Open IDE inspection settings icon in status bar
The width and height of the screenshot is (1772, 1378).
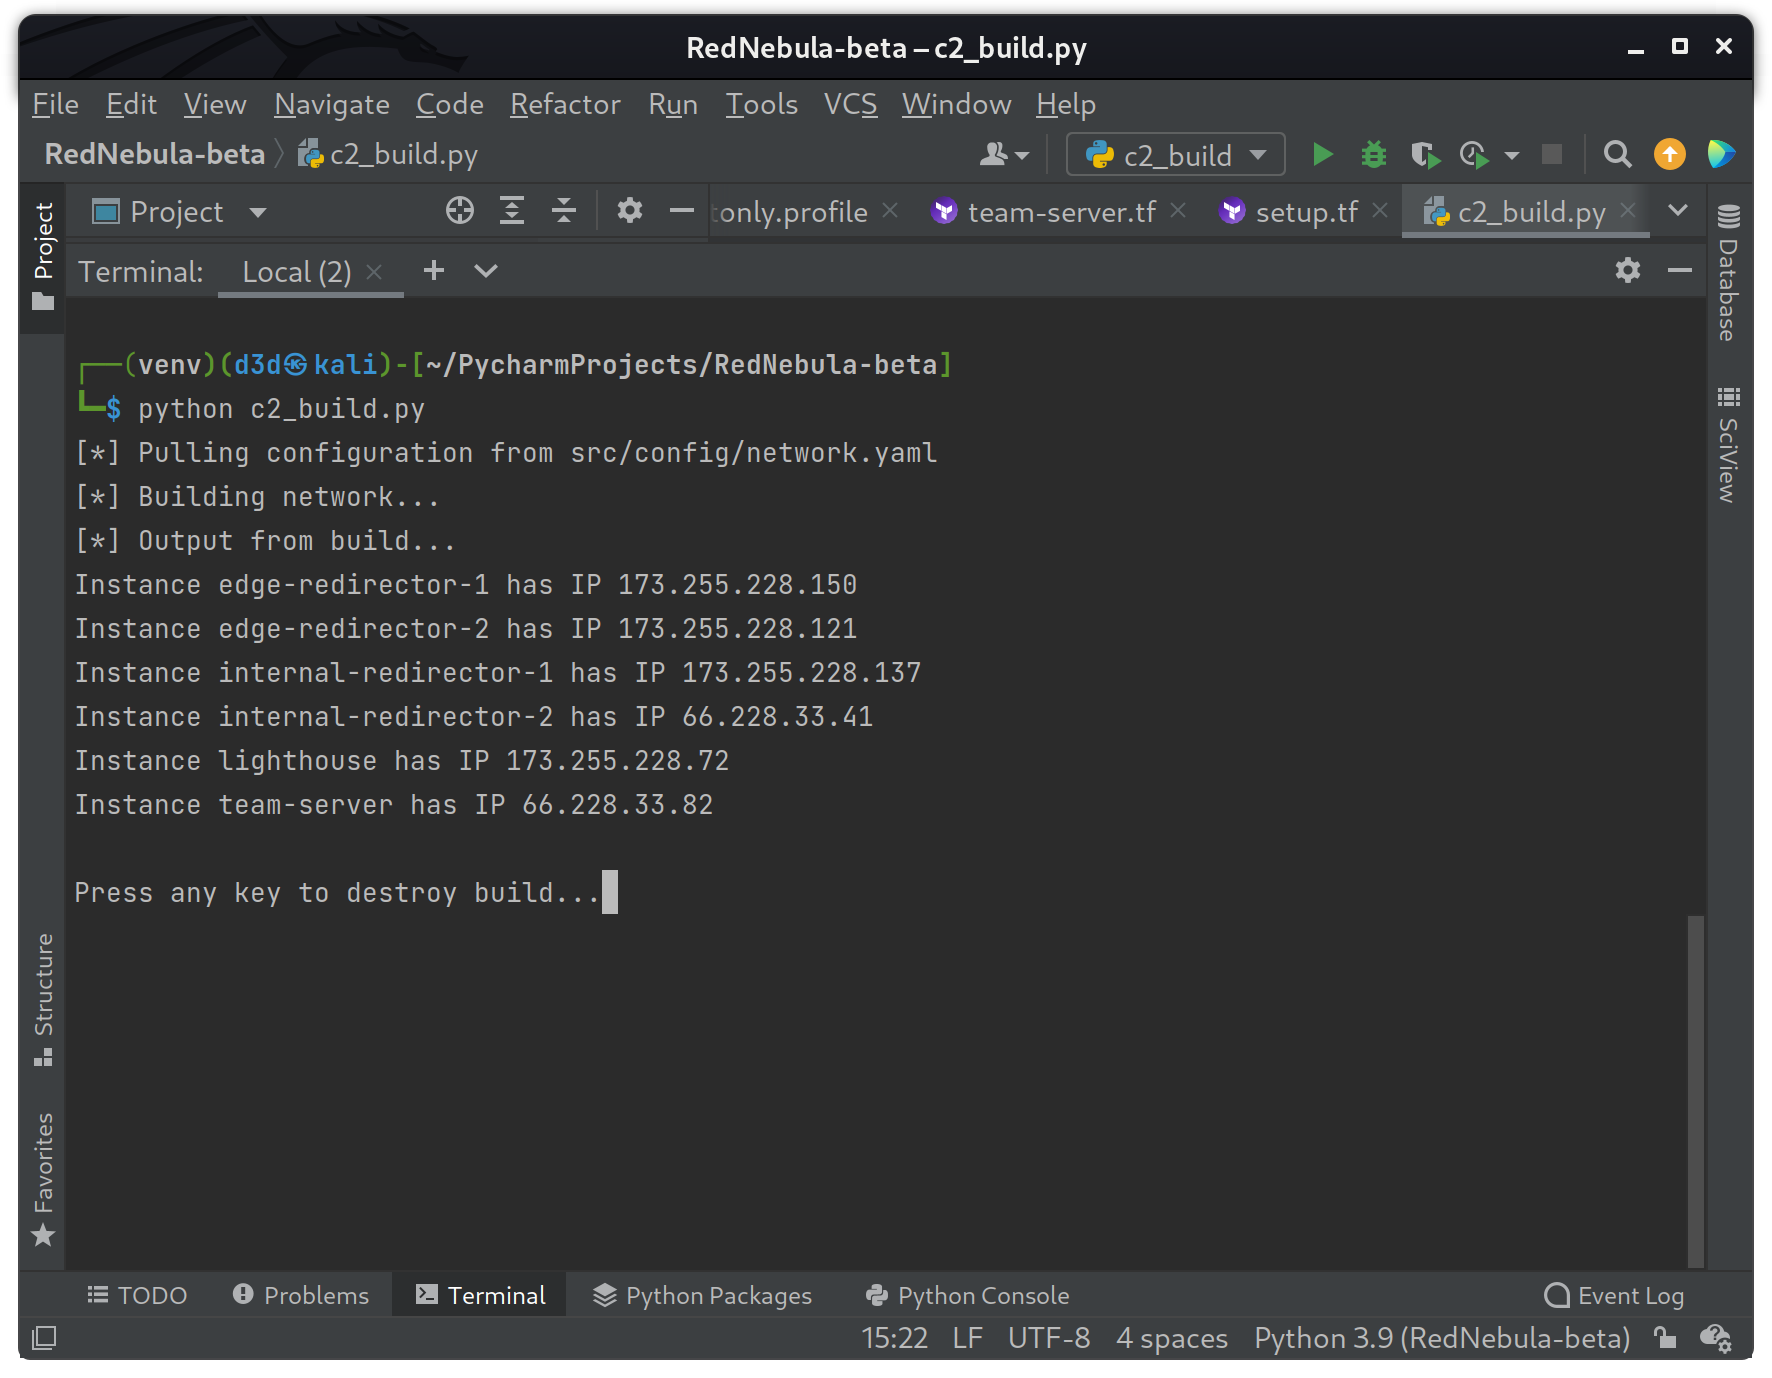[1716, 1338]
